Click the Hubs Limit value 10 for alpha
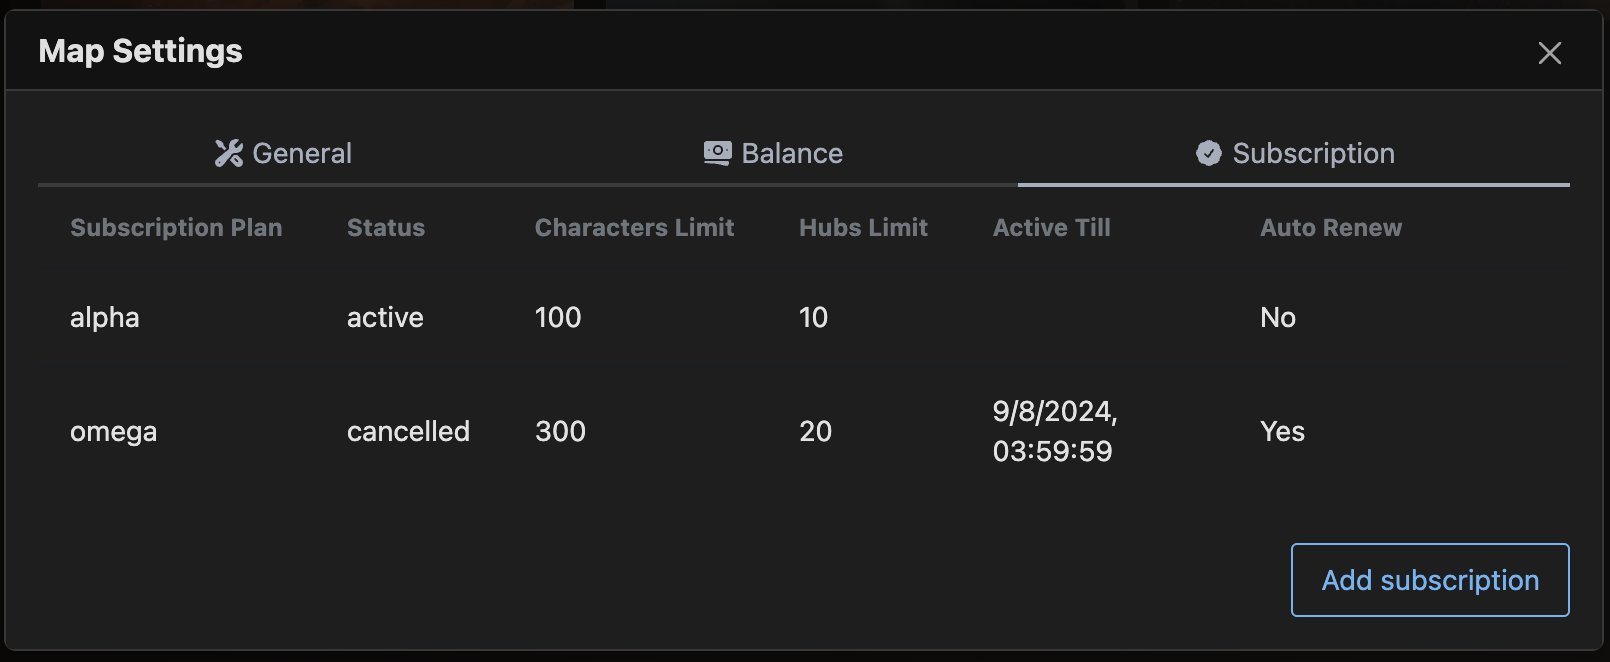 tap(814, 318)
